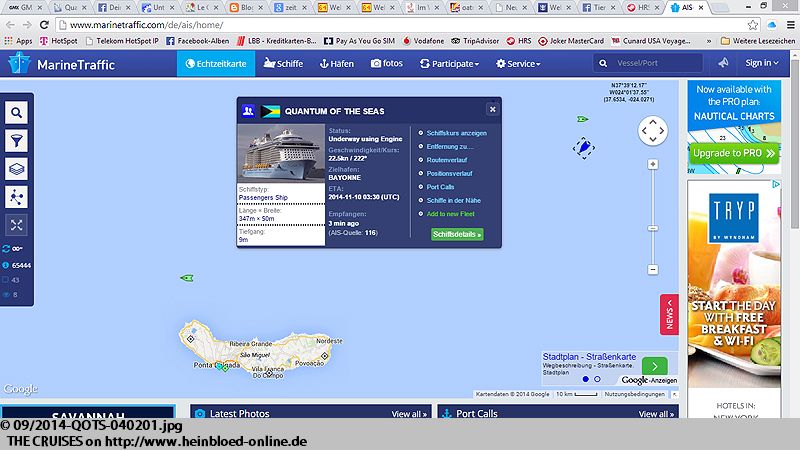Screen dimensions: 800x450
Task: Click the Stadtplan - Straßenkarte ad link
Action: pos(589,357)
